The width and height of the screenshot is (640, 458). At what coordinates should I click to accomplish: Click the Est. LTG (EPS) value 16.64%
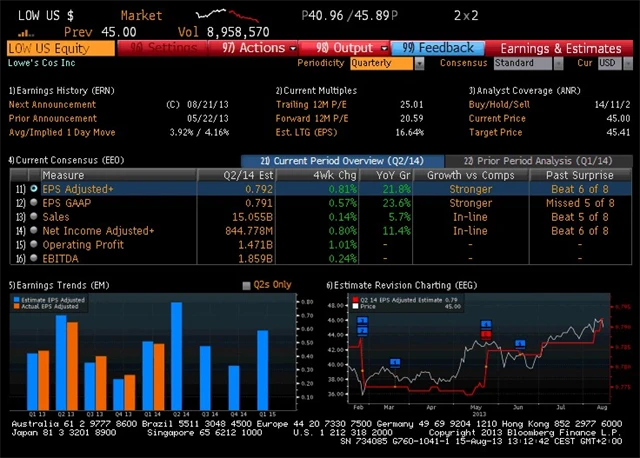tap(409, 132)
